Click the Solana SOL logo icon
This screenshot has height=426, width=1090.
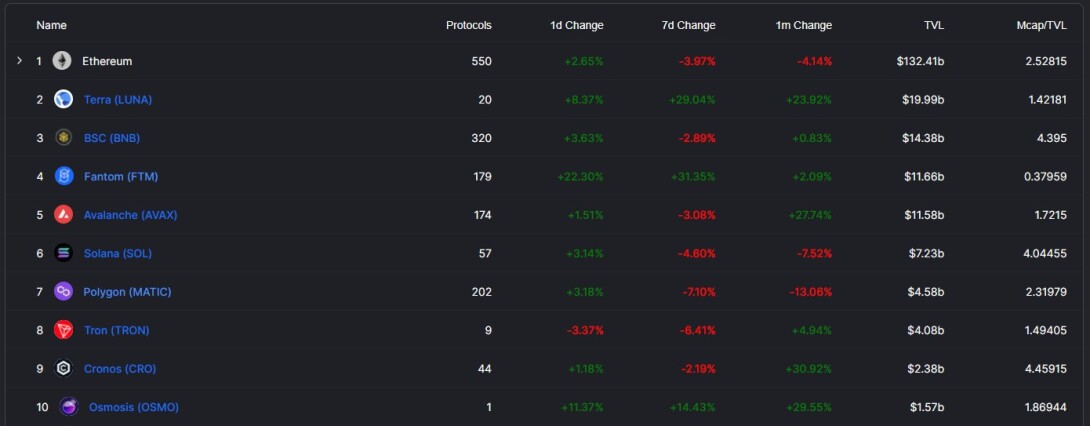pyautogui.click(x=63, y=253)
